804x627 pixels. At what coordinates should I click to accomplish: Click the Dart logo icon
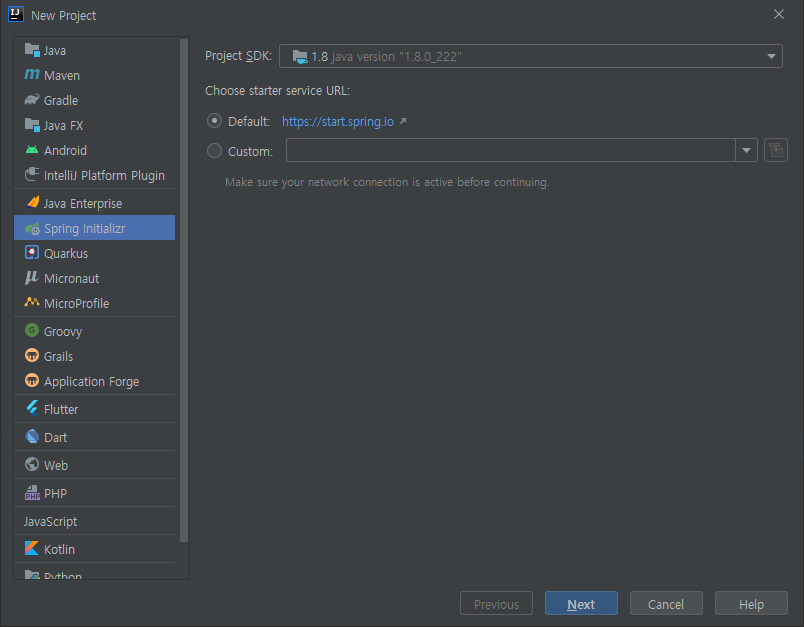coord(32,437)
